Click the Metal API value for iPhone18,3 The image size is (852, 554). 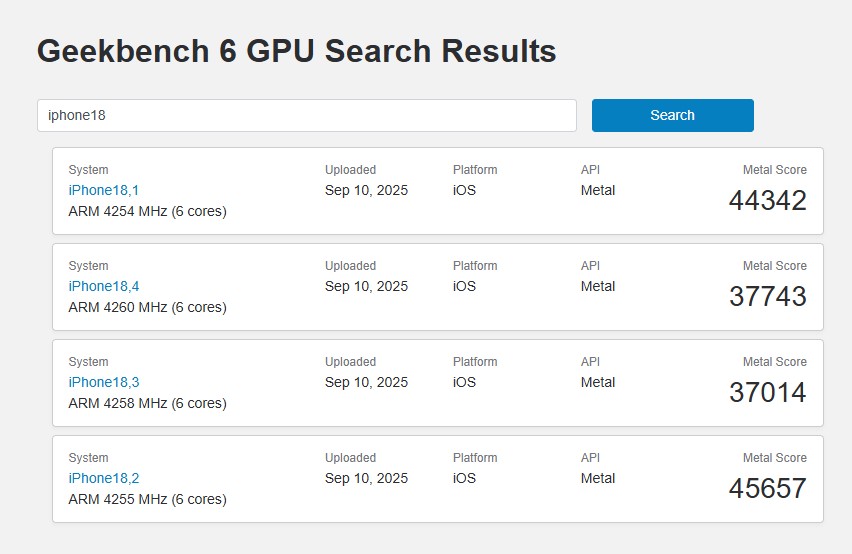(598, 382)
